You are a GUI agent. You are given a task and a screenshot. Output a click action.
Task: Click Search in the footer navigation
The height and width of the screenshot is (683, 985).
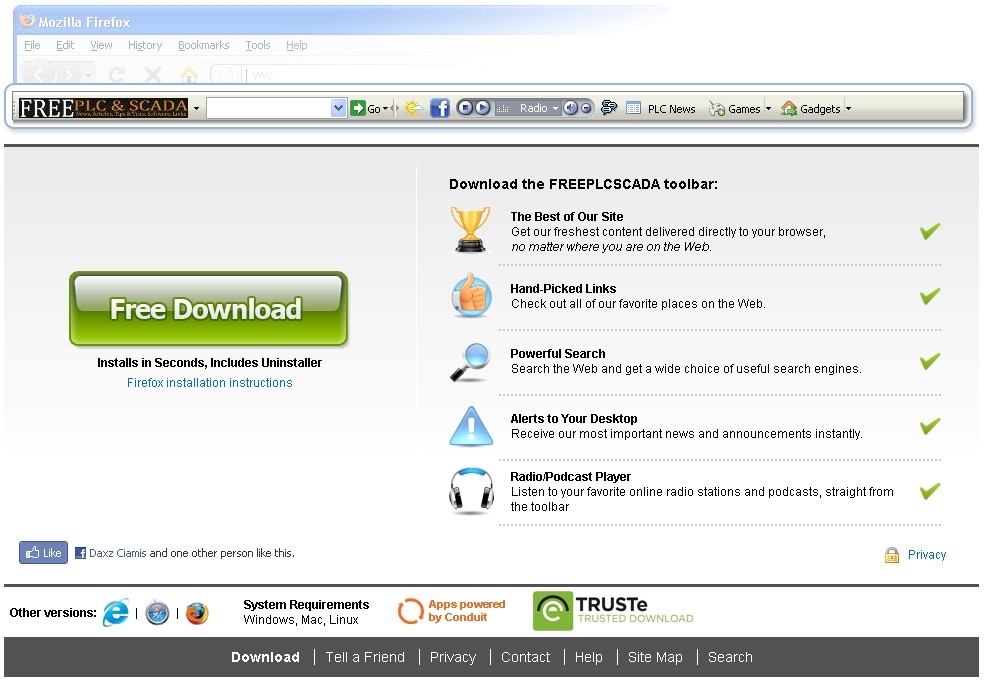[730, 657]
